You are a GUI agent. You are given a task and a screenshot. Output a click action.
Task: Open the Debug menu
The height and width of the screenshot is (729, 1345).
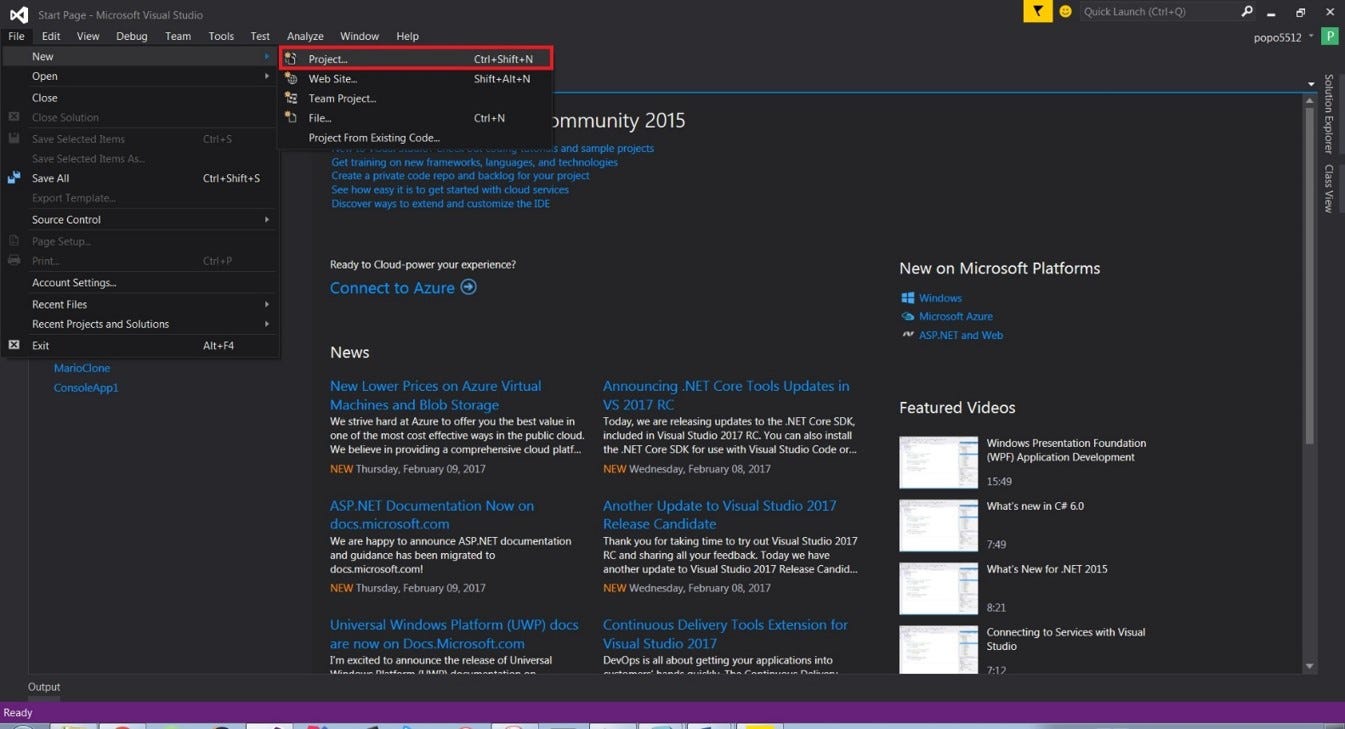(132, 36)
